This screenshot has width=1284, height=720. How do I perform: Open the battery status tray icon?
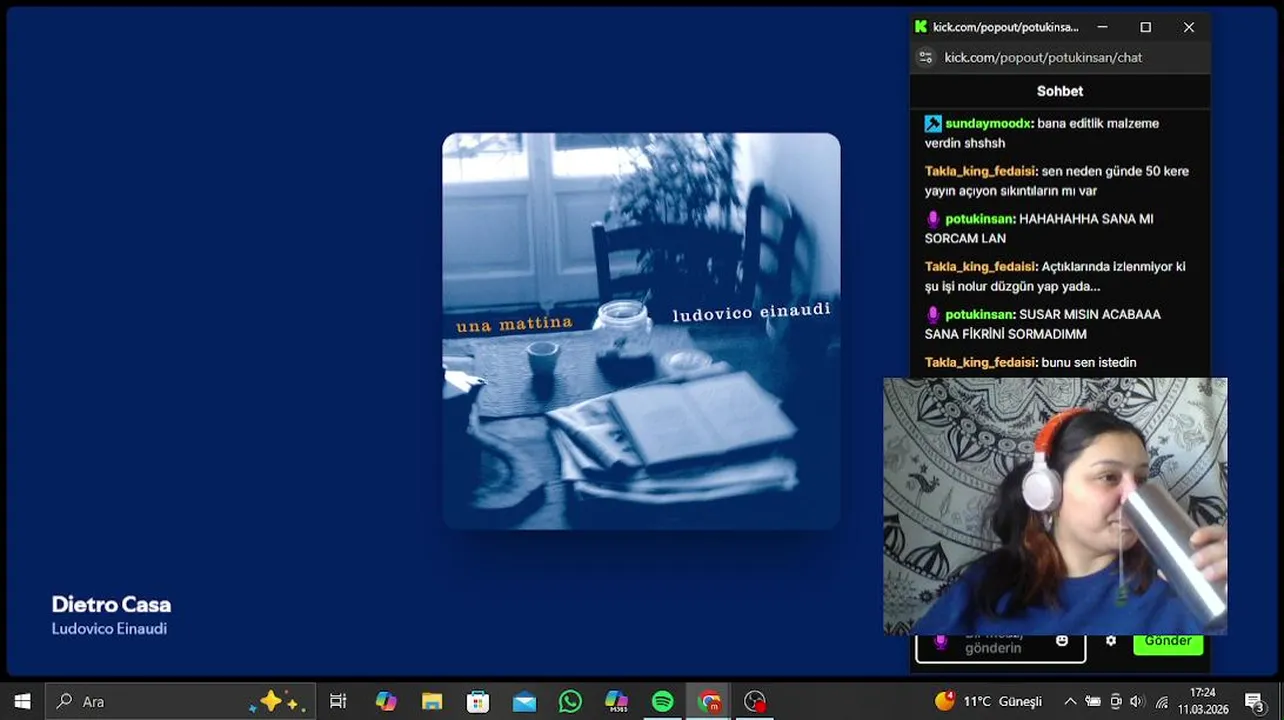click(1093, 701)
